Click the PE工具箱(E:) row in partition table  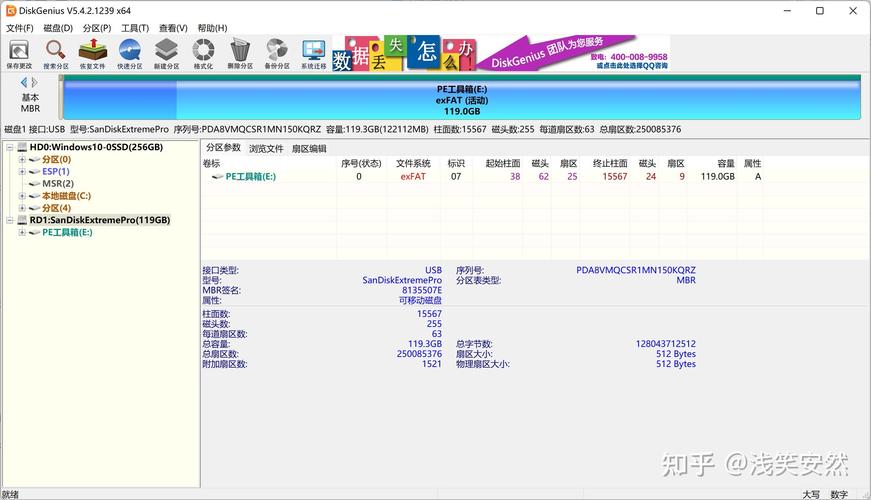[482, 177]
